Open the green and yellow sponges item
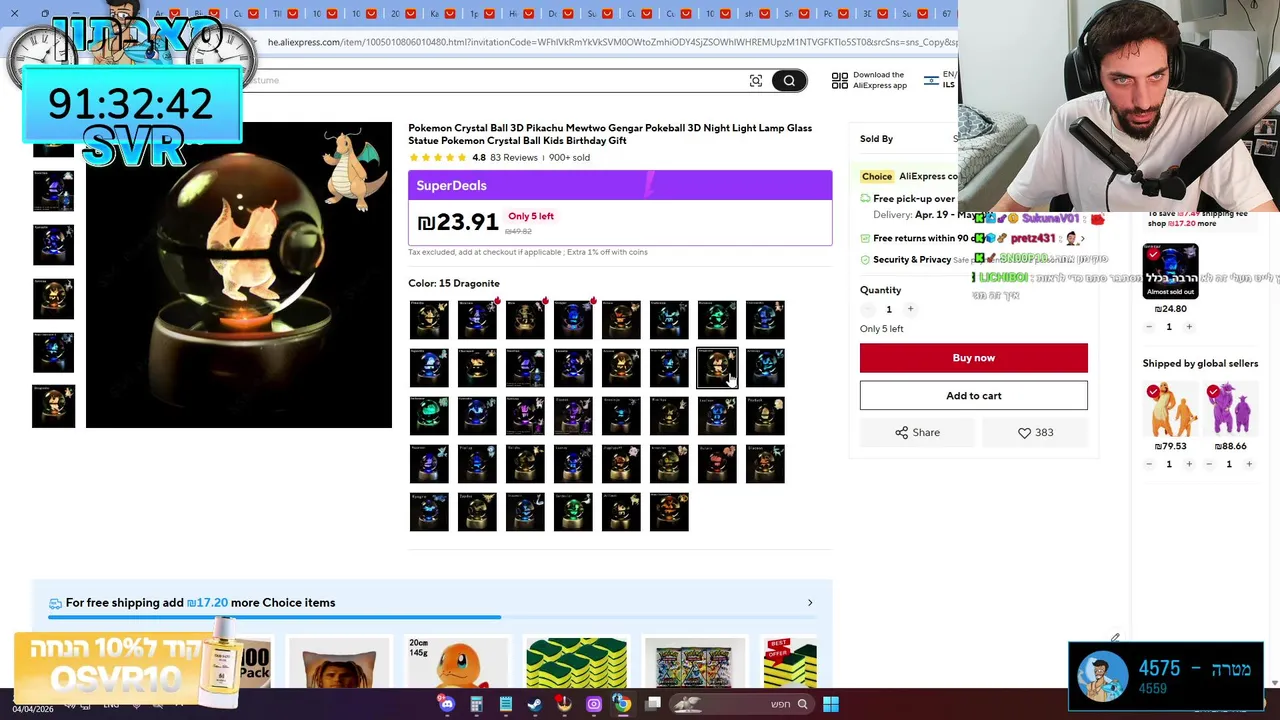Viewport: 1280px width, 720px height. click(576, 663)
